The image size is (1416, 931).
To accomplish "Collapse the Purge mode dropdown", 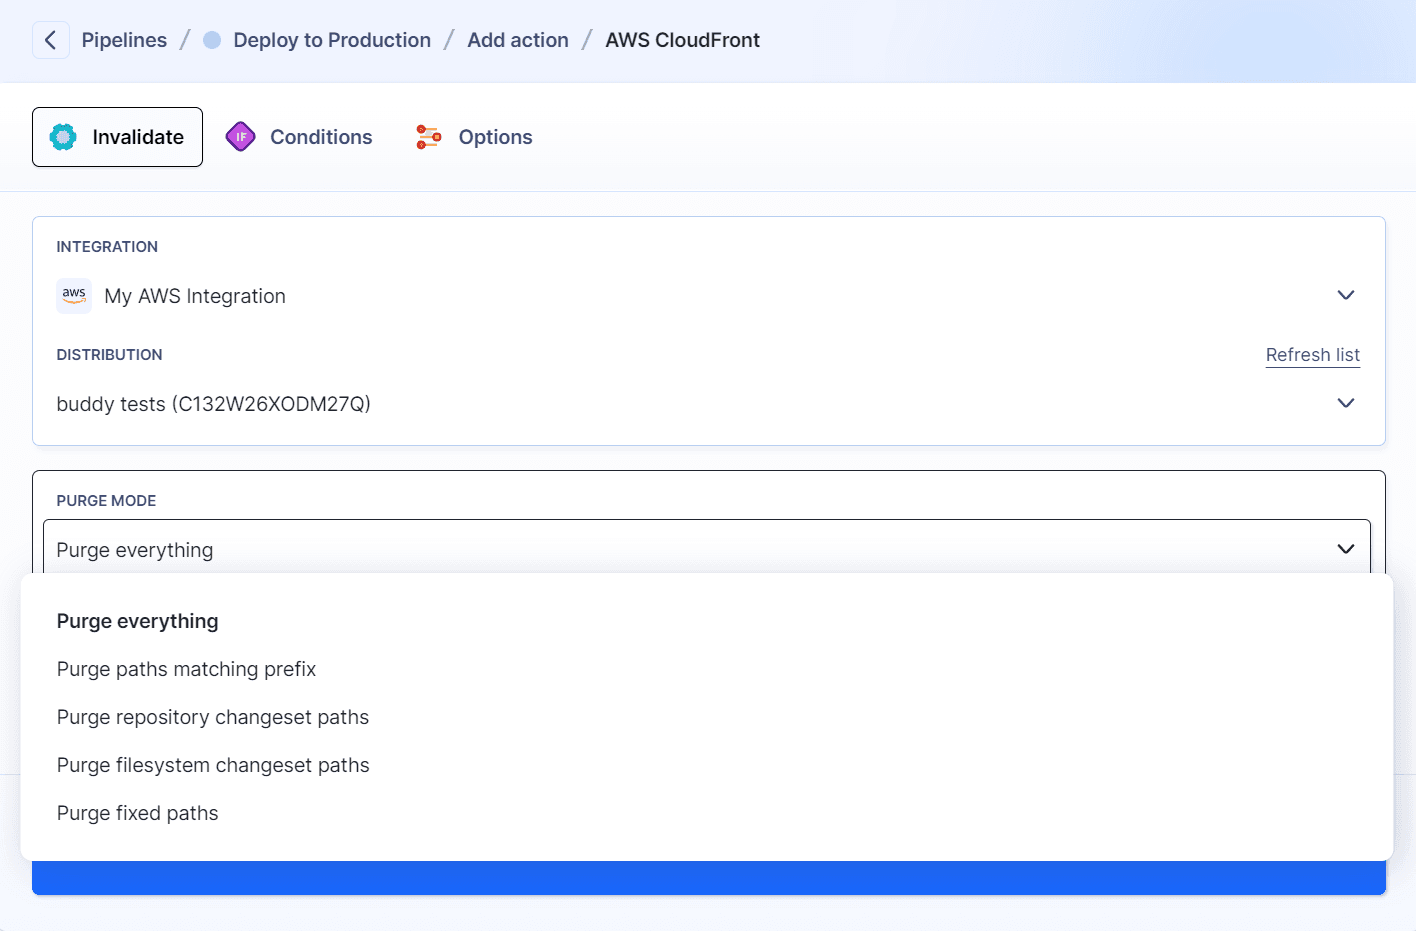I will [1345, 549].
